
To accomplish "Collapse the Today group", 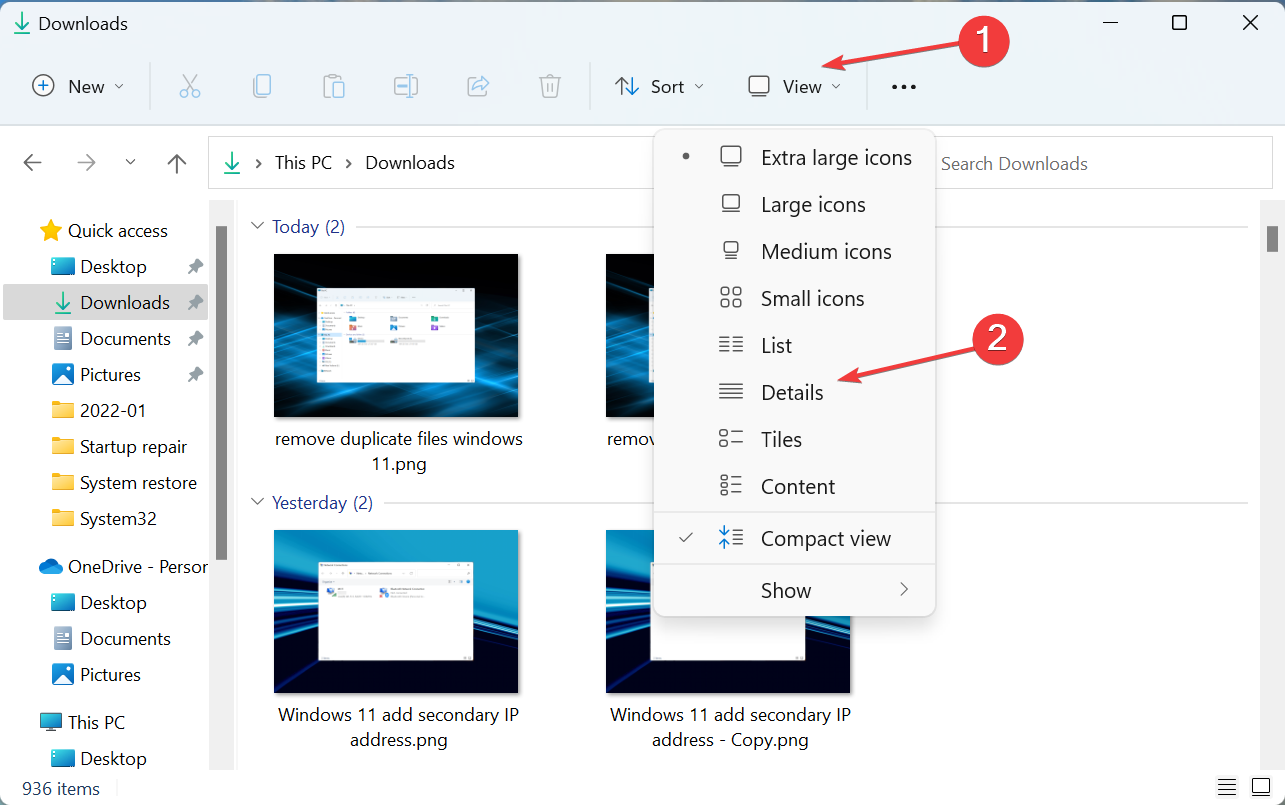I will 257,227.
